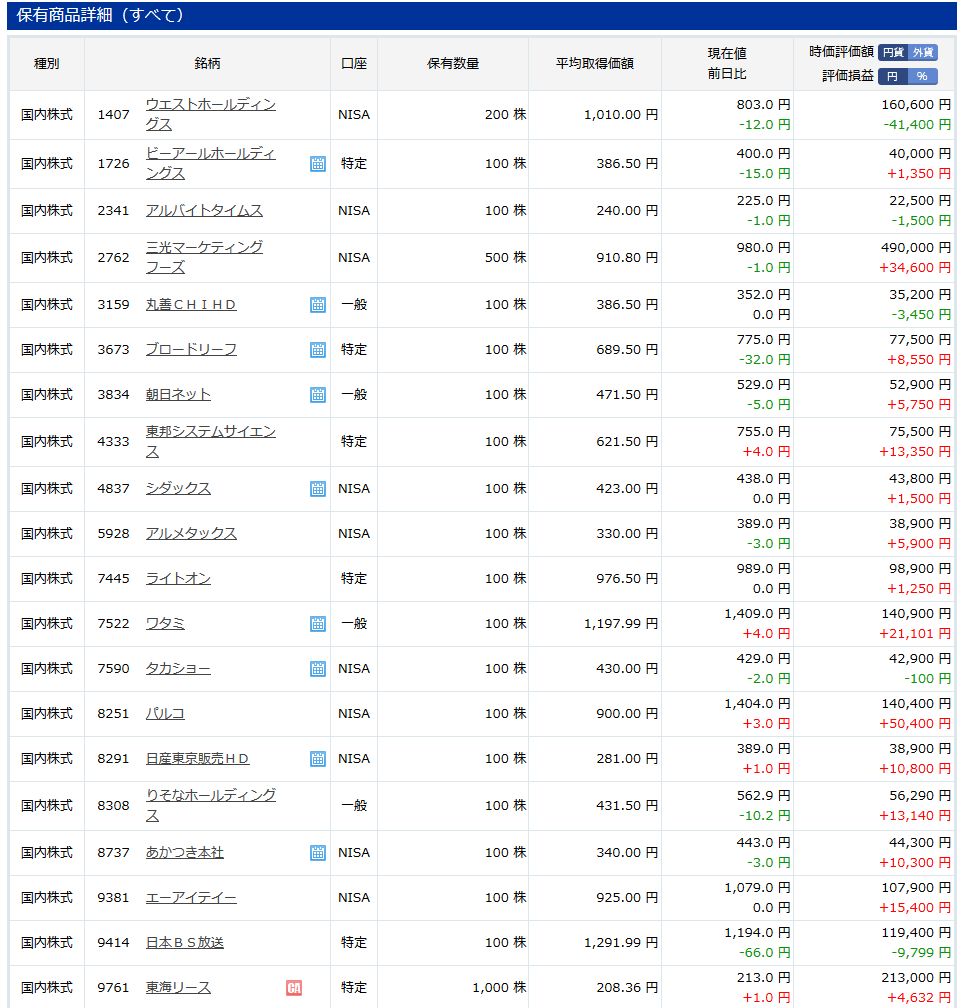
Task: Click the 保有数量 column header
Action: pos(453,64)
